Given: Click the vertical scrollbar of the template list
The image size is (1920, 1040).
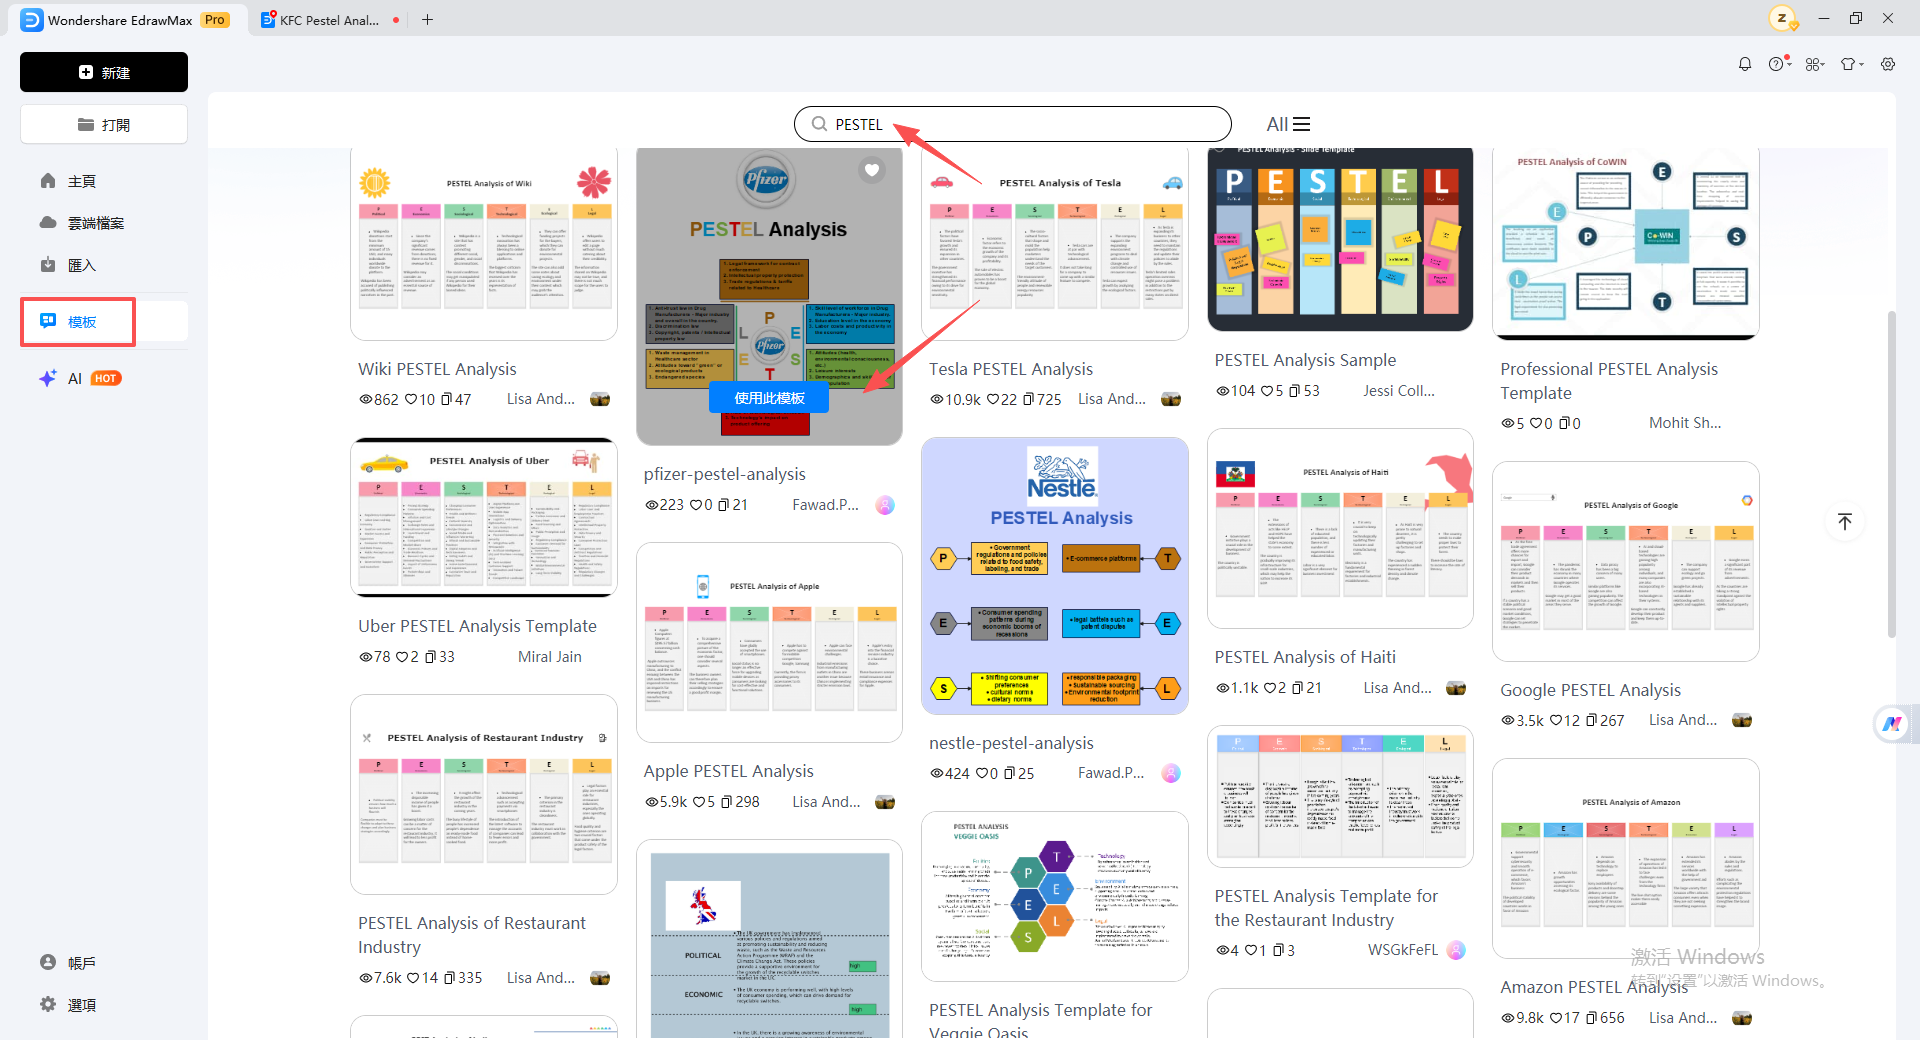Looking at the screenshot, I should pyautogui.click(x=1891, y=475).
